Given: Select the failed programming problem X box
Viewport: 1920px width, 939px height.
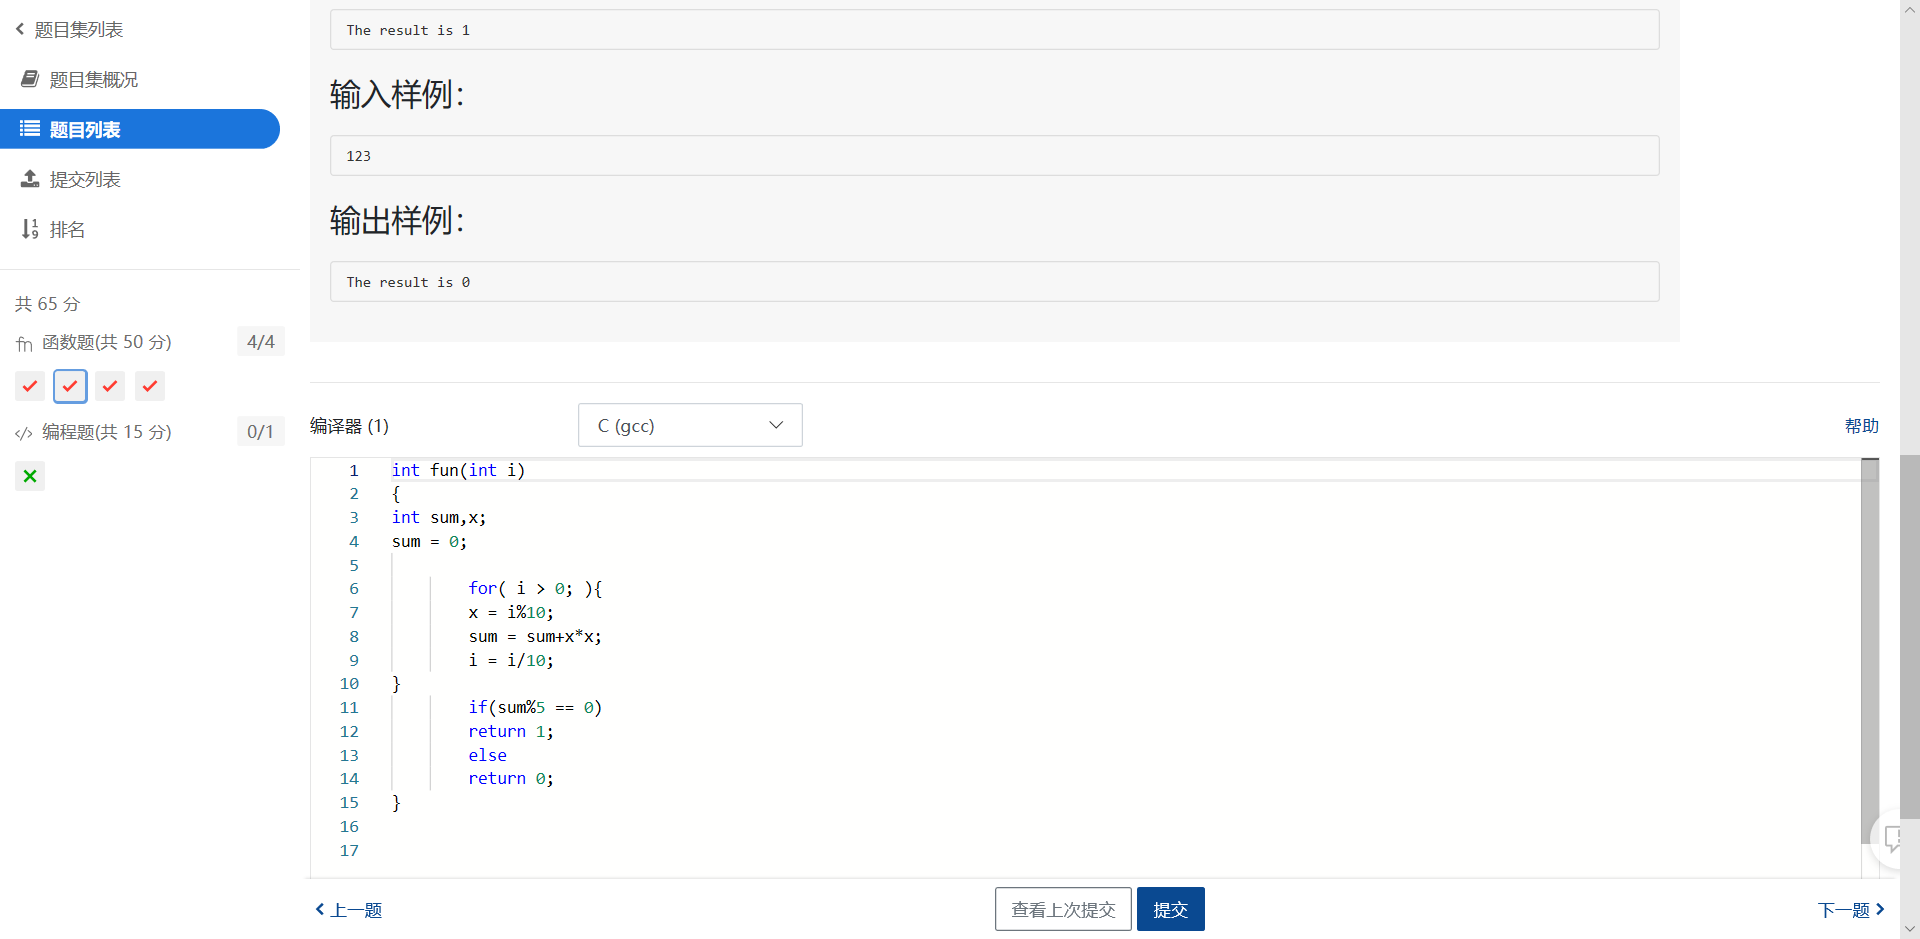Looking at the screenshot, I should pos(30,476).
